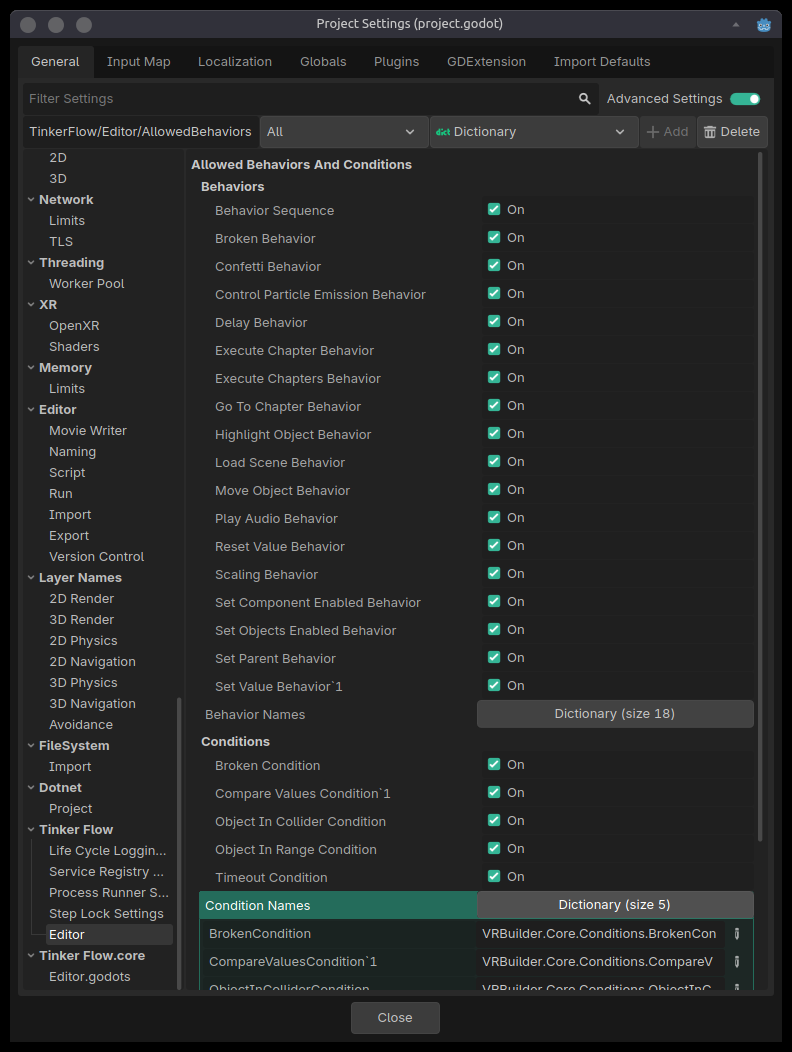
Task: Toggle Play Audio Behavior checkbox
Action: tap(494, 517)
